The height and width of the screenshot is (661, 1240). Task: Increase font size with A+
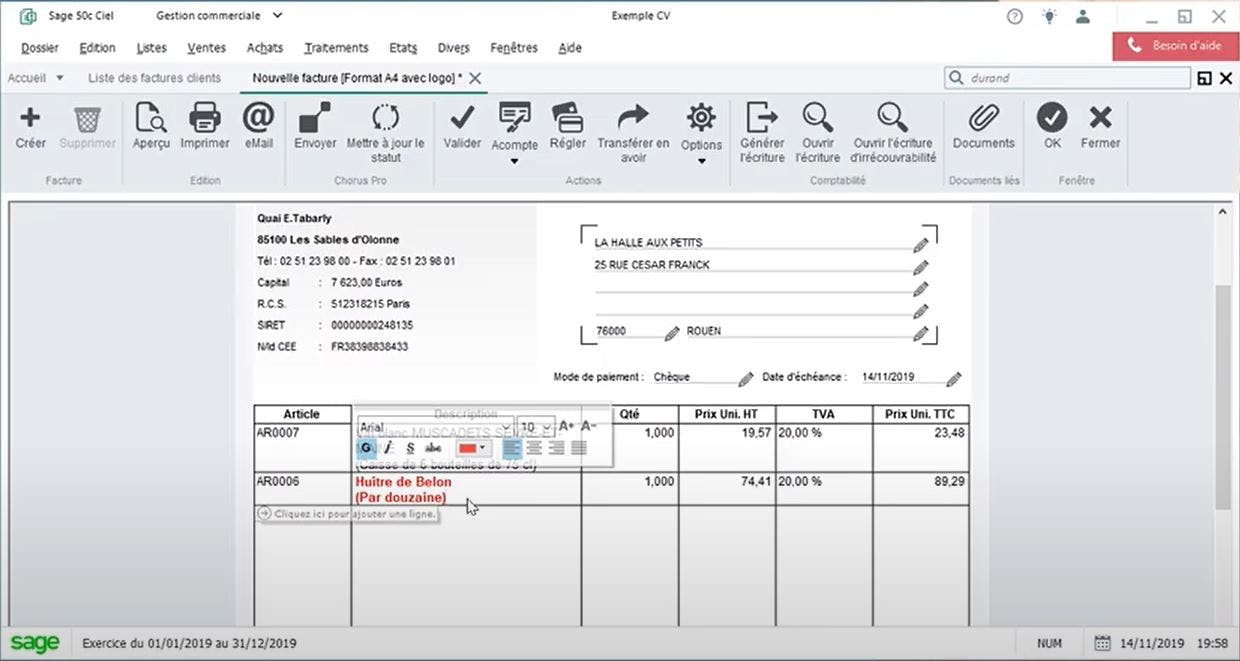567,426
